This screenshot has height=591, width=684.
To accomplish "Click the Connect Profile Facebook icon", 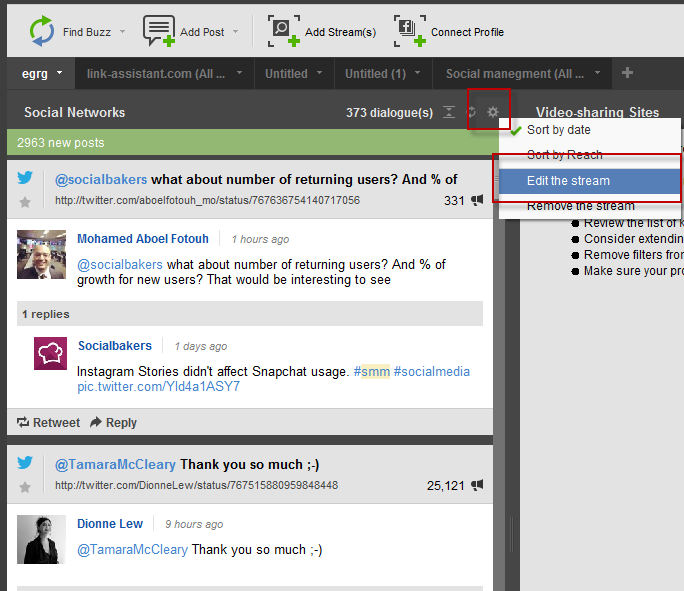I will 410,31.
